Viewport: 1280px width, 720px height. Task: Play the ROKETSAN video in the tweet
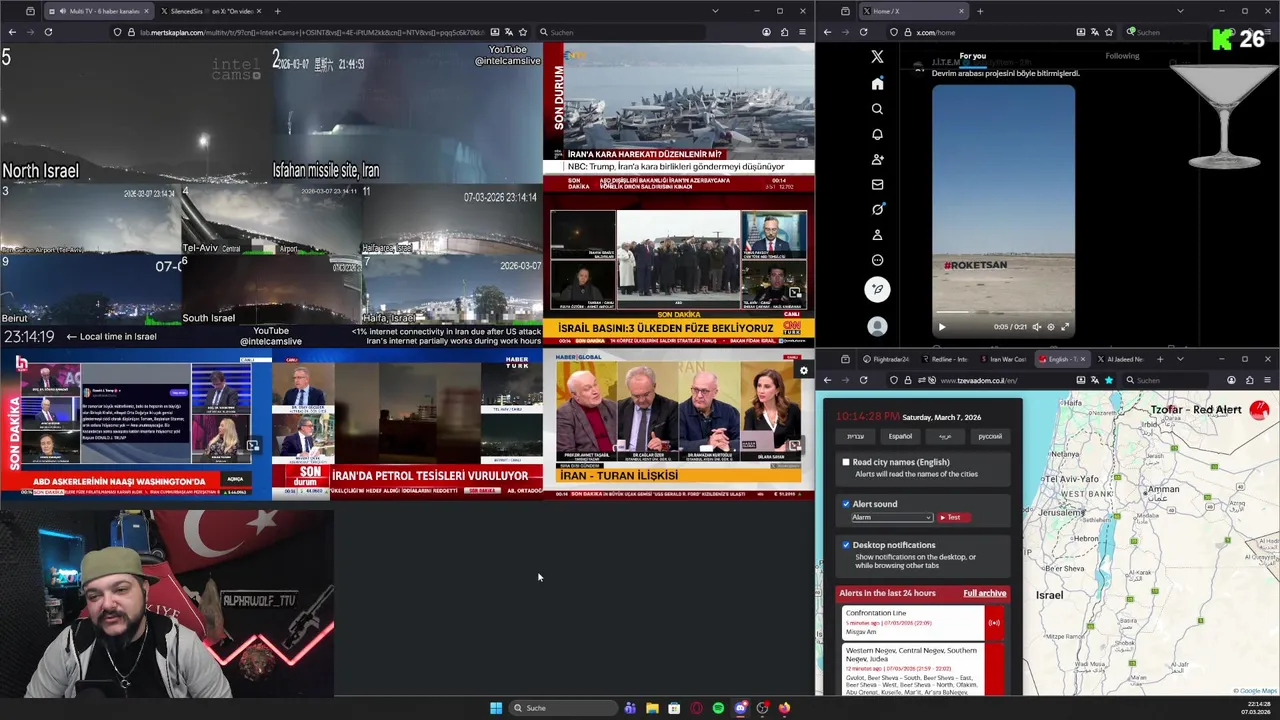pyautogui.click(x=941, y=327)
